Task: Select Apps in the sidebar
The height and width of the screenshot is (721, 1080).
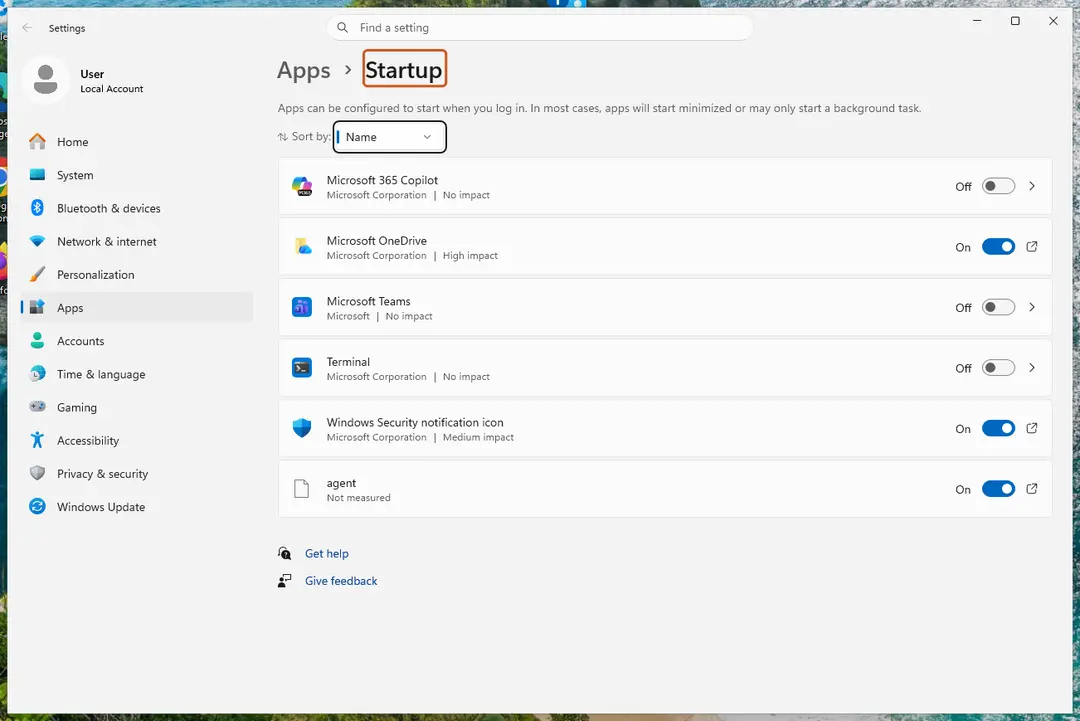Action: [x=136, y=307]
